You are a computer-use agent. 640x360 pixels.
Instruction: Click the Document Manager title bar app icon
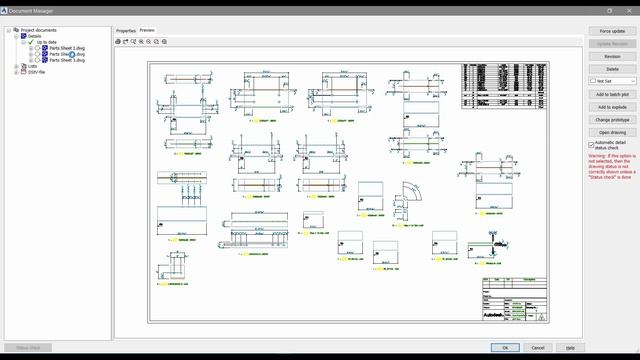tap(4, 11)
